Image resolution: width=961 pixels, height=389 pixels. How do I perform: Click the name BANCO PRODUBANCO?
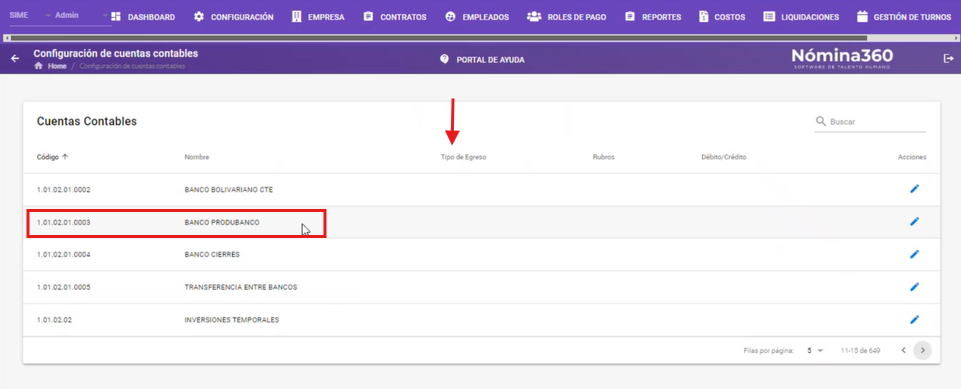point(222,222)
